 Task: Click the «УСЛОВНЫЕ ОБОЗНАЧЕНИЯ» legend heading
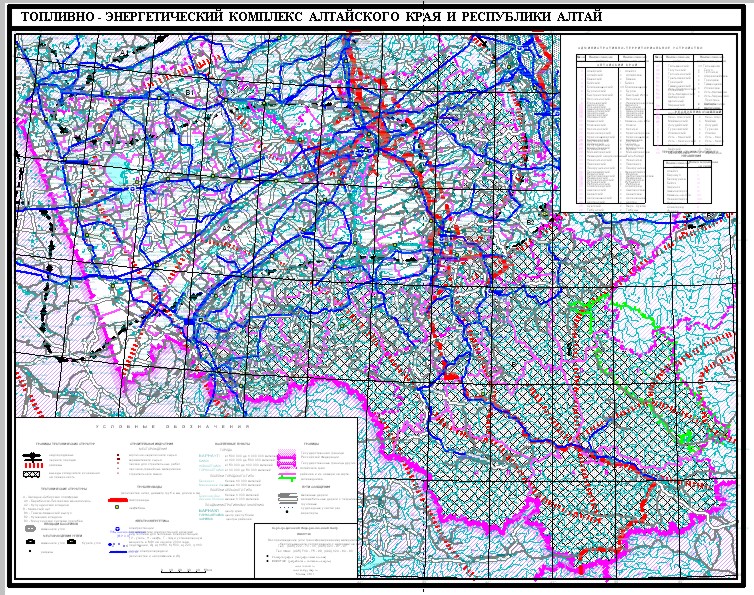pyautogui.click(x=173, y=427)
